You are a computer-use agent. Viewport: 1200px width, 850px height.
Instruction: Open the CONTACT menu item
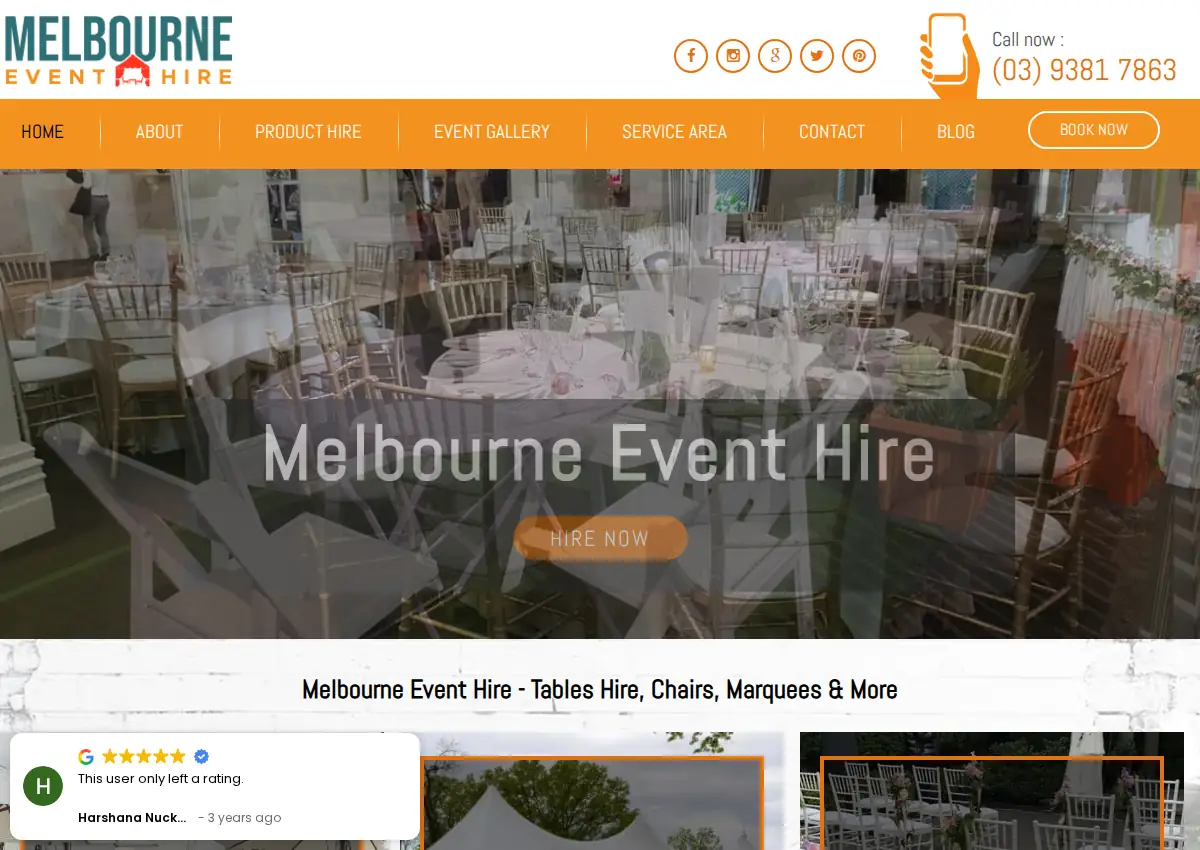coord(832,132)
